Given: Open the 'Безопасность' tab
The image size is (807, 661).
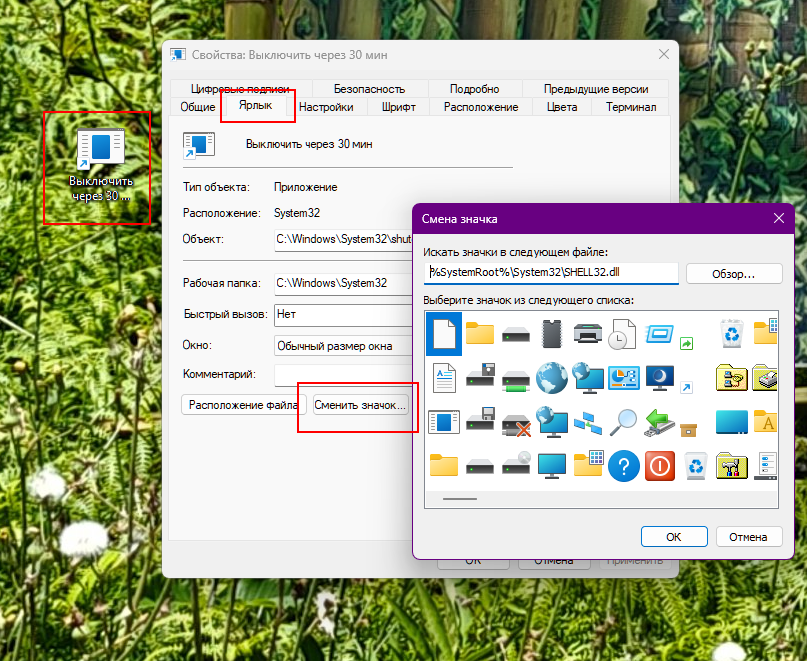Looking at the screenshot, I should pos(369,89).
